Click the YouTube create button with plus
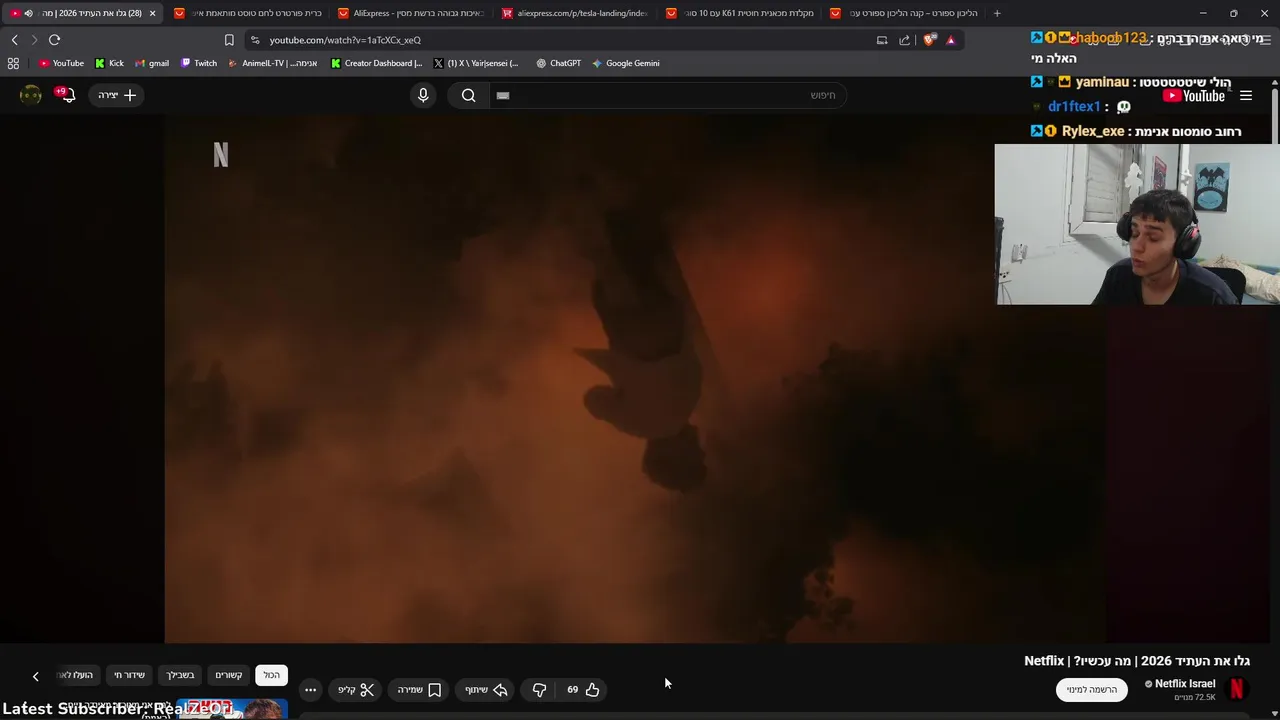Screen dimensions: 1280x720 [x=117, y=95]
